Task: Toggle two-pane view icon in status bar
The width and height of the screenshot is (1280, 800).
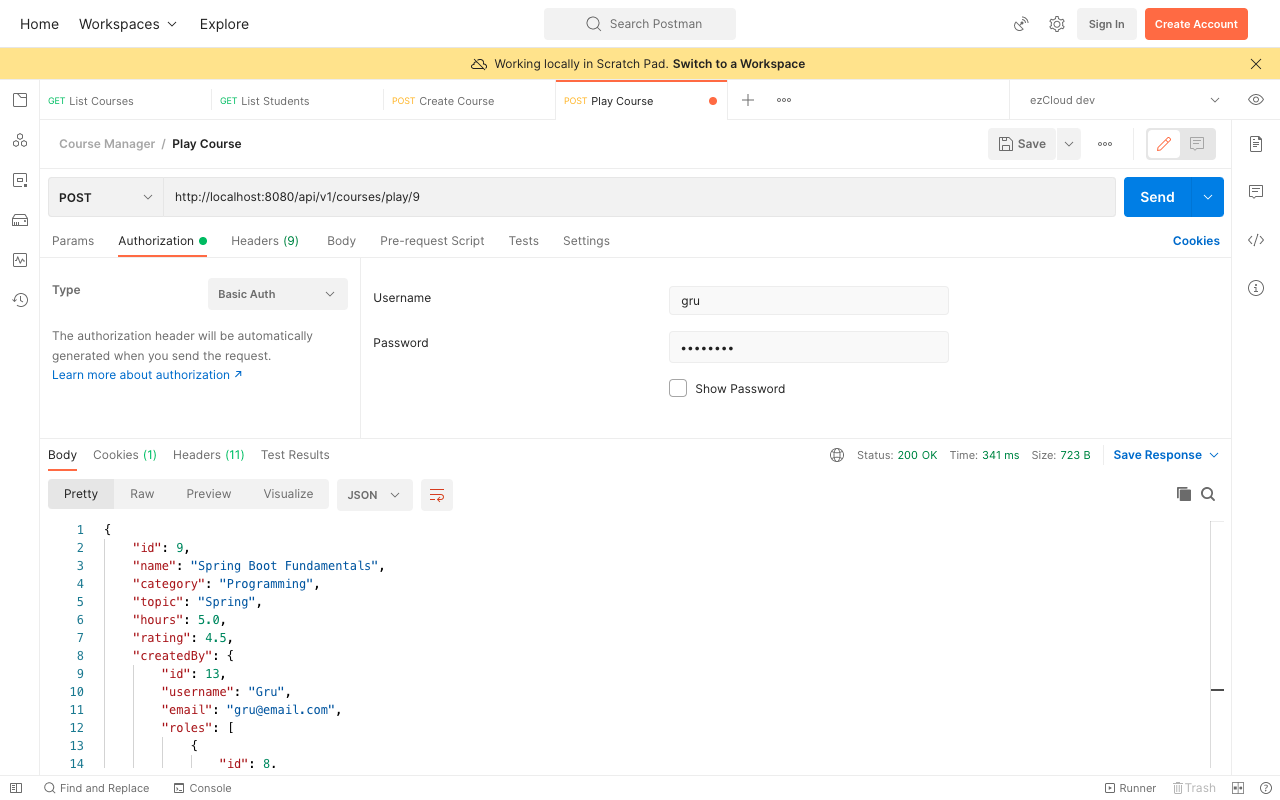Action: coord(1238,788)
